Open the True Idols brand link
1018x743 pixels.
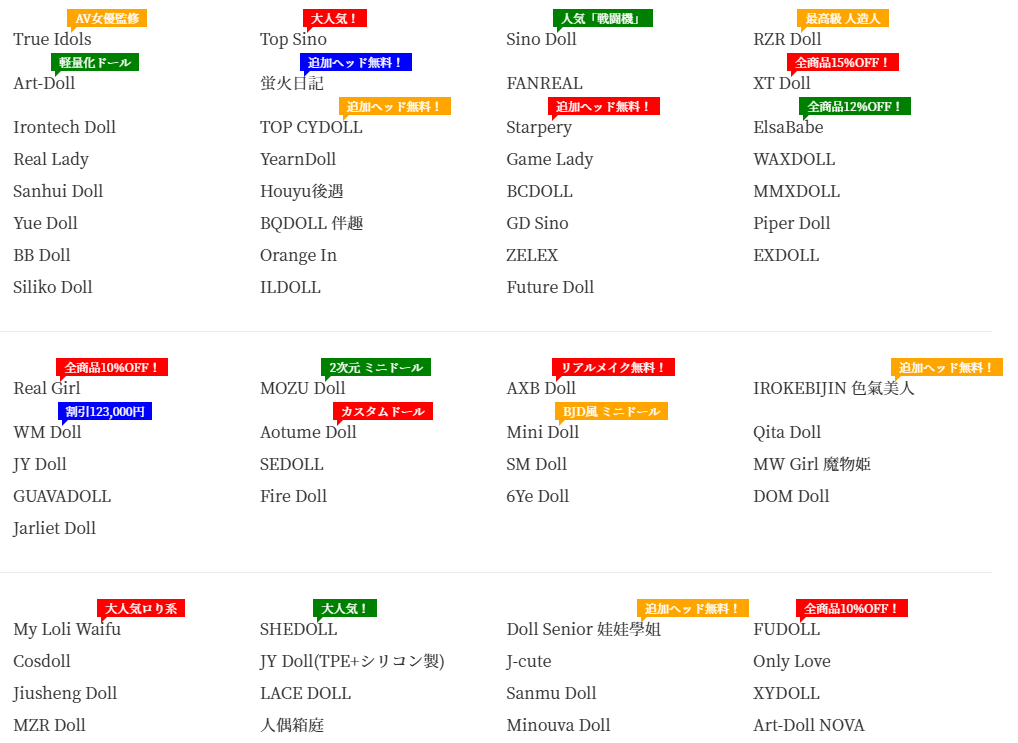pyautogui.click(x=52, y=39)
